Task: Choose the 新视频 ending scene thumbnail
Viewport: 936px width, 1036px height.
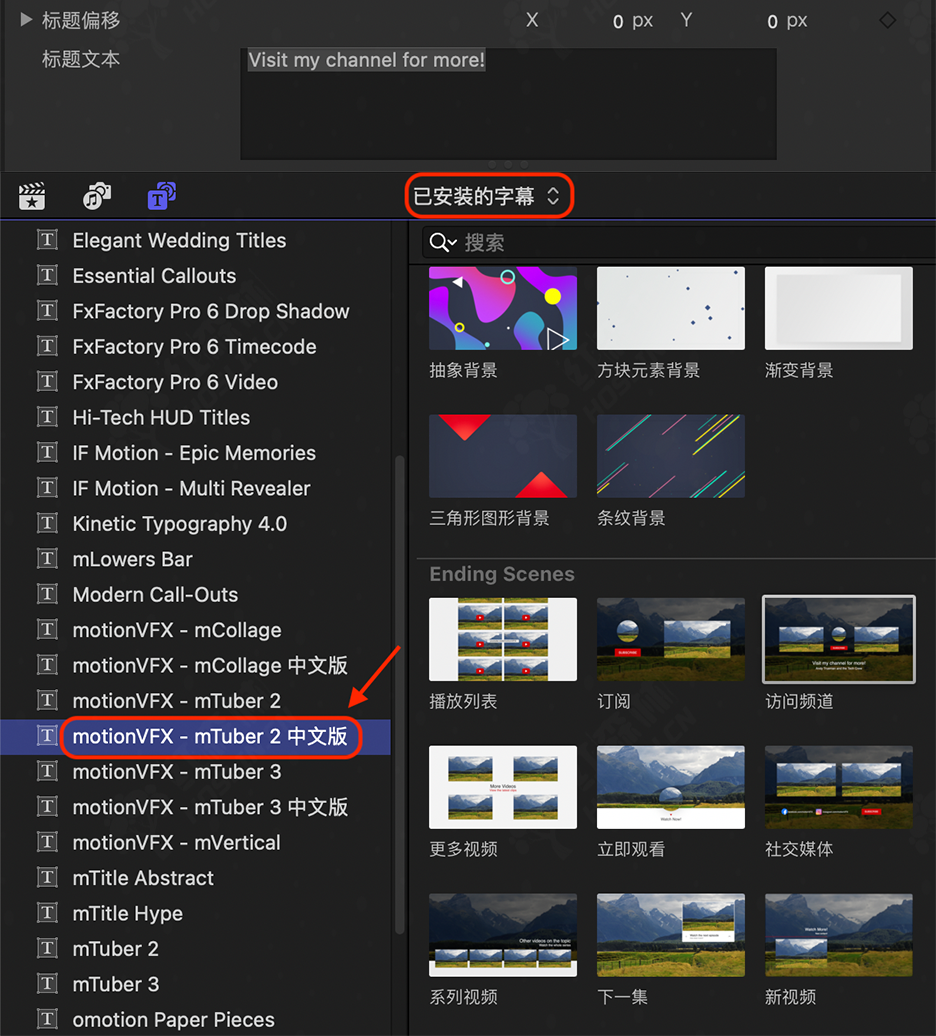Action: coord(838,935)
